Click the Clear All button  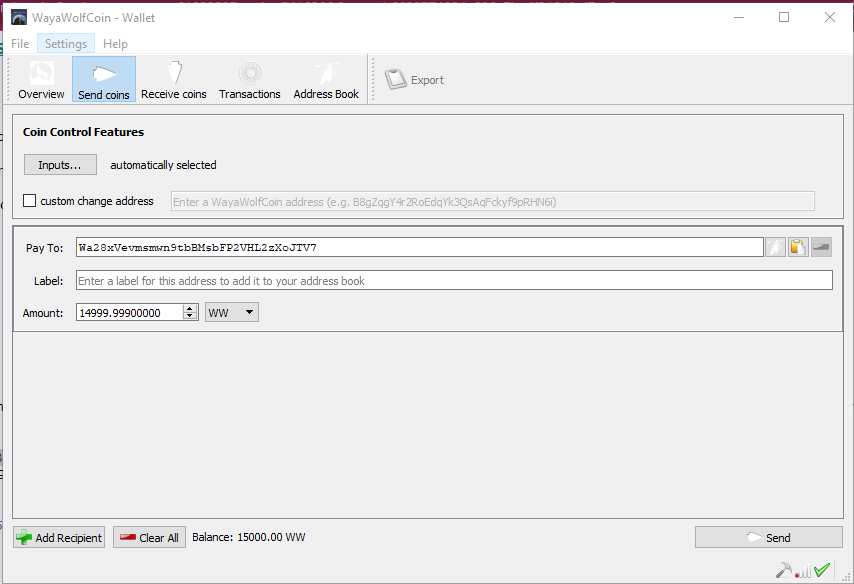click(x=149, y=538)
